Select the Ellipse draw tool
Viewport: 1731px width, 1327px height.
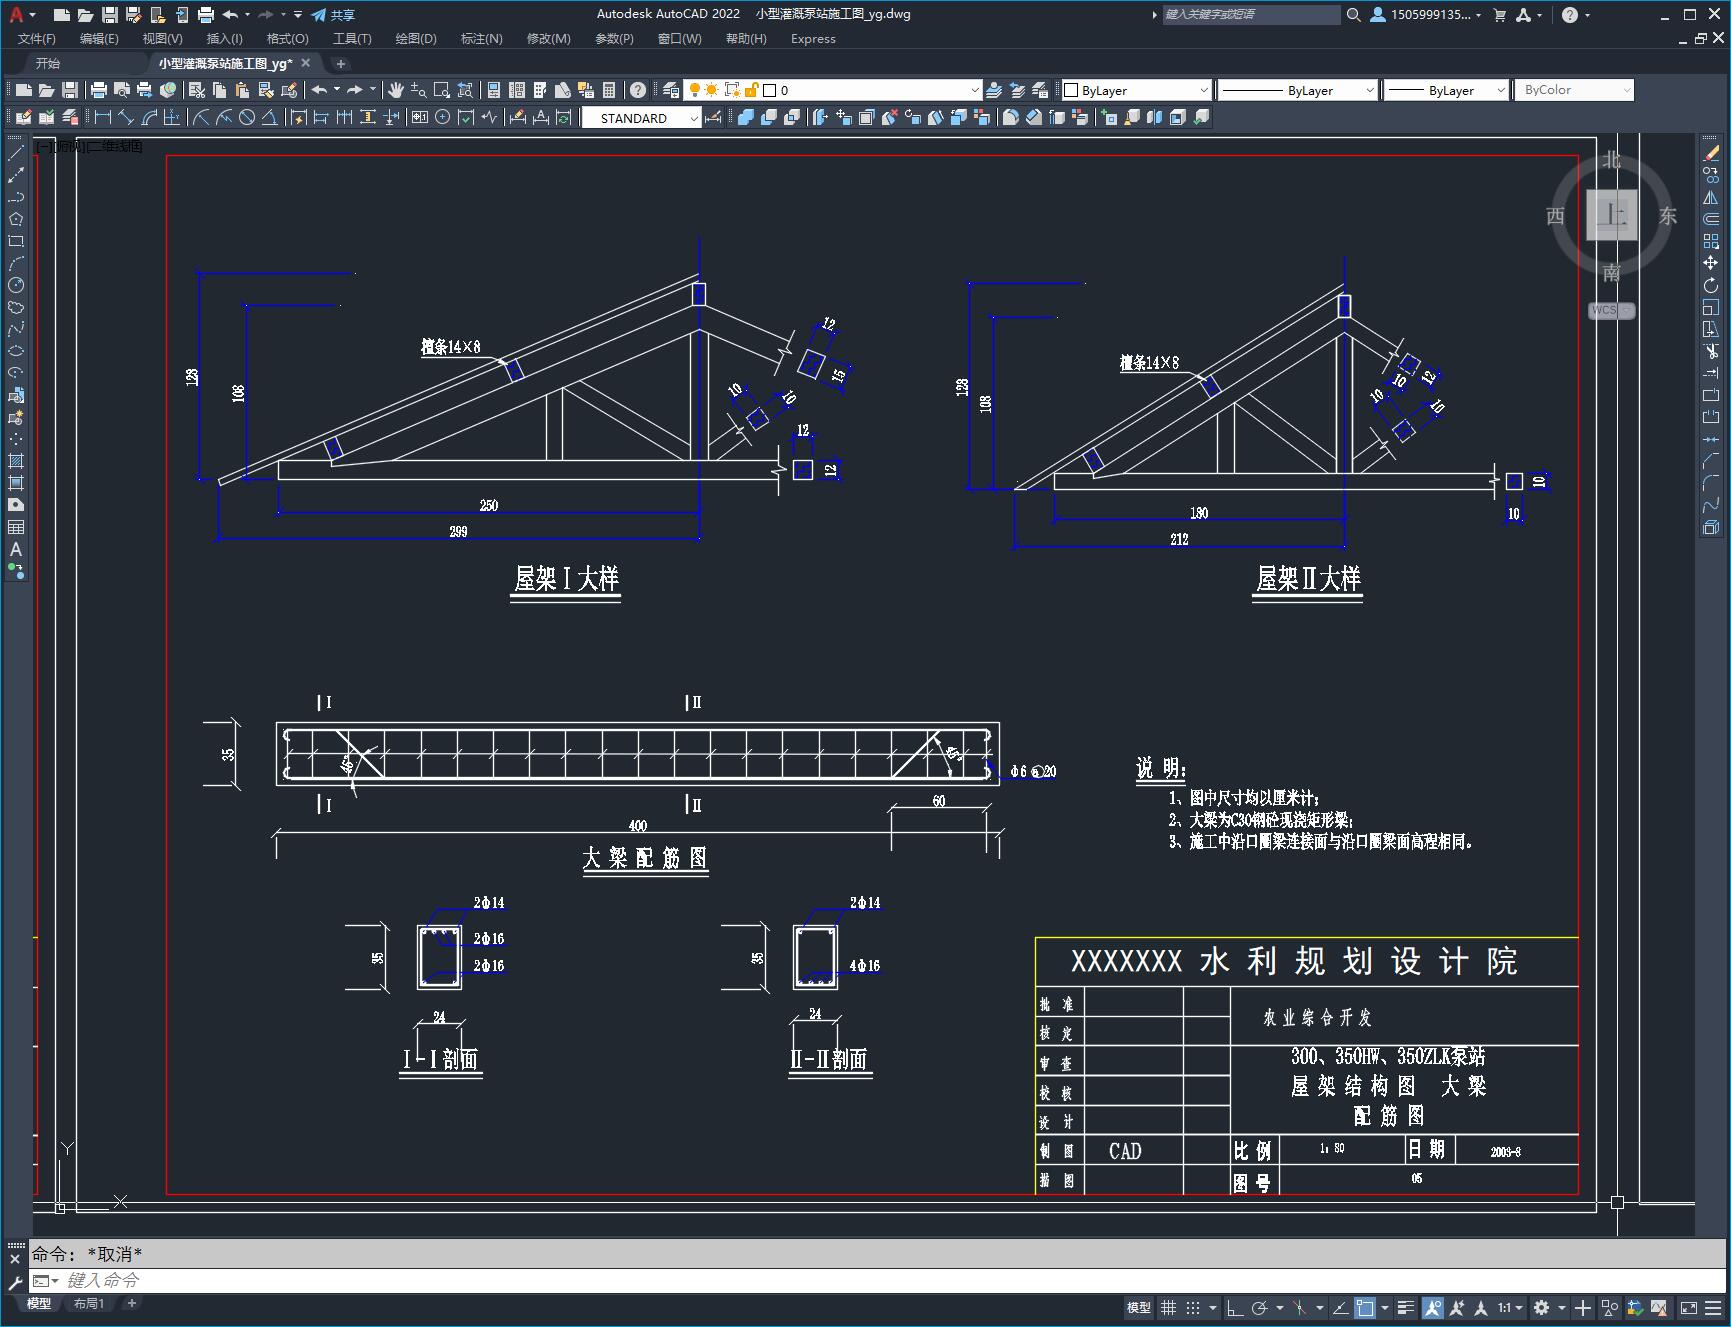tap(16, 351)
